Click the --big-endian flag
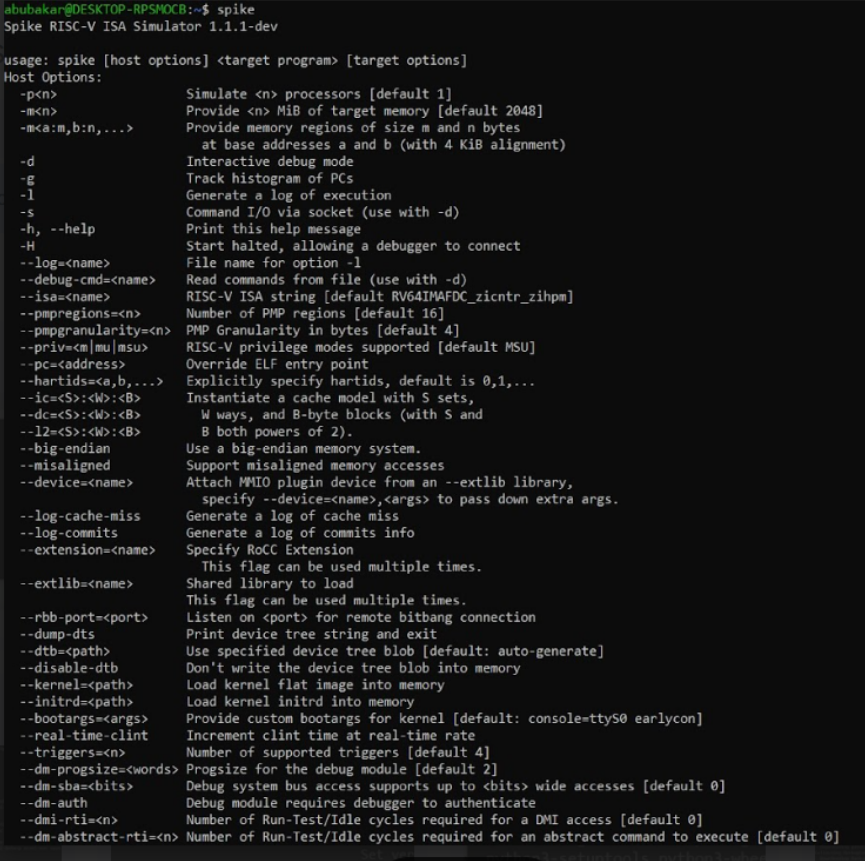The image size is (865, 861). tap(65, 448)
